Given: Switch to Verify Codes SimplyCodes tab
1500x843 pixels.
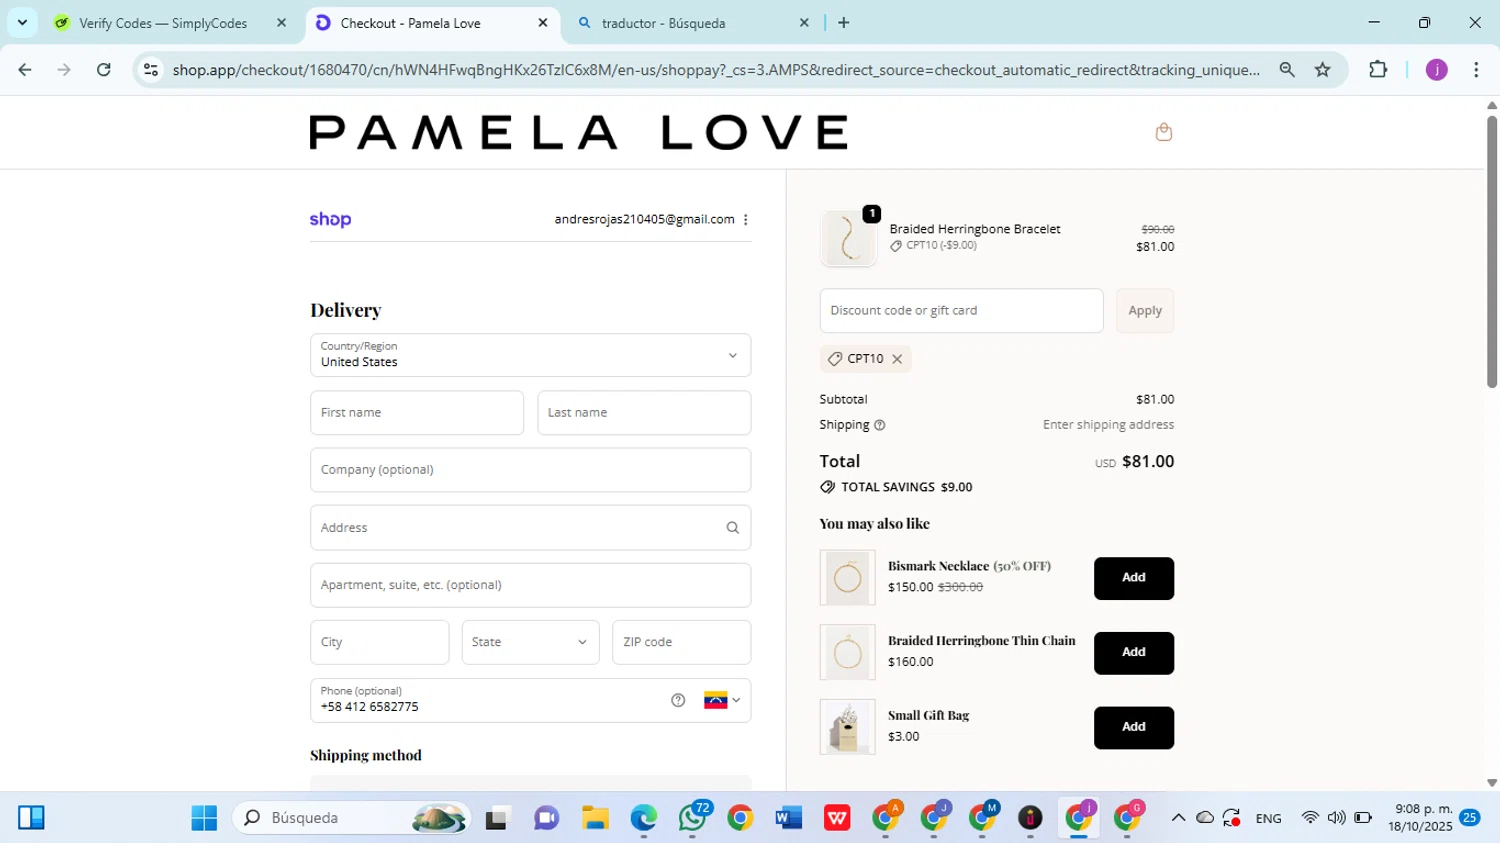Looking at the screenshot, I should pos(163,23).
